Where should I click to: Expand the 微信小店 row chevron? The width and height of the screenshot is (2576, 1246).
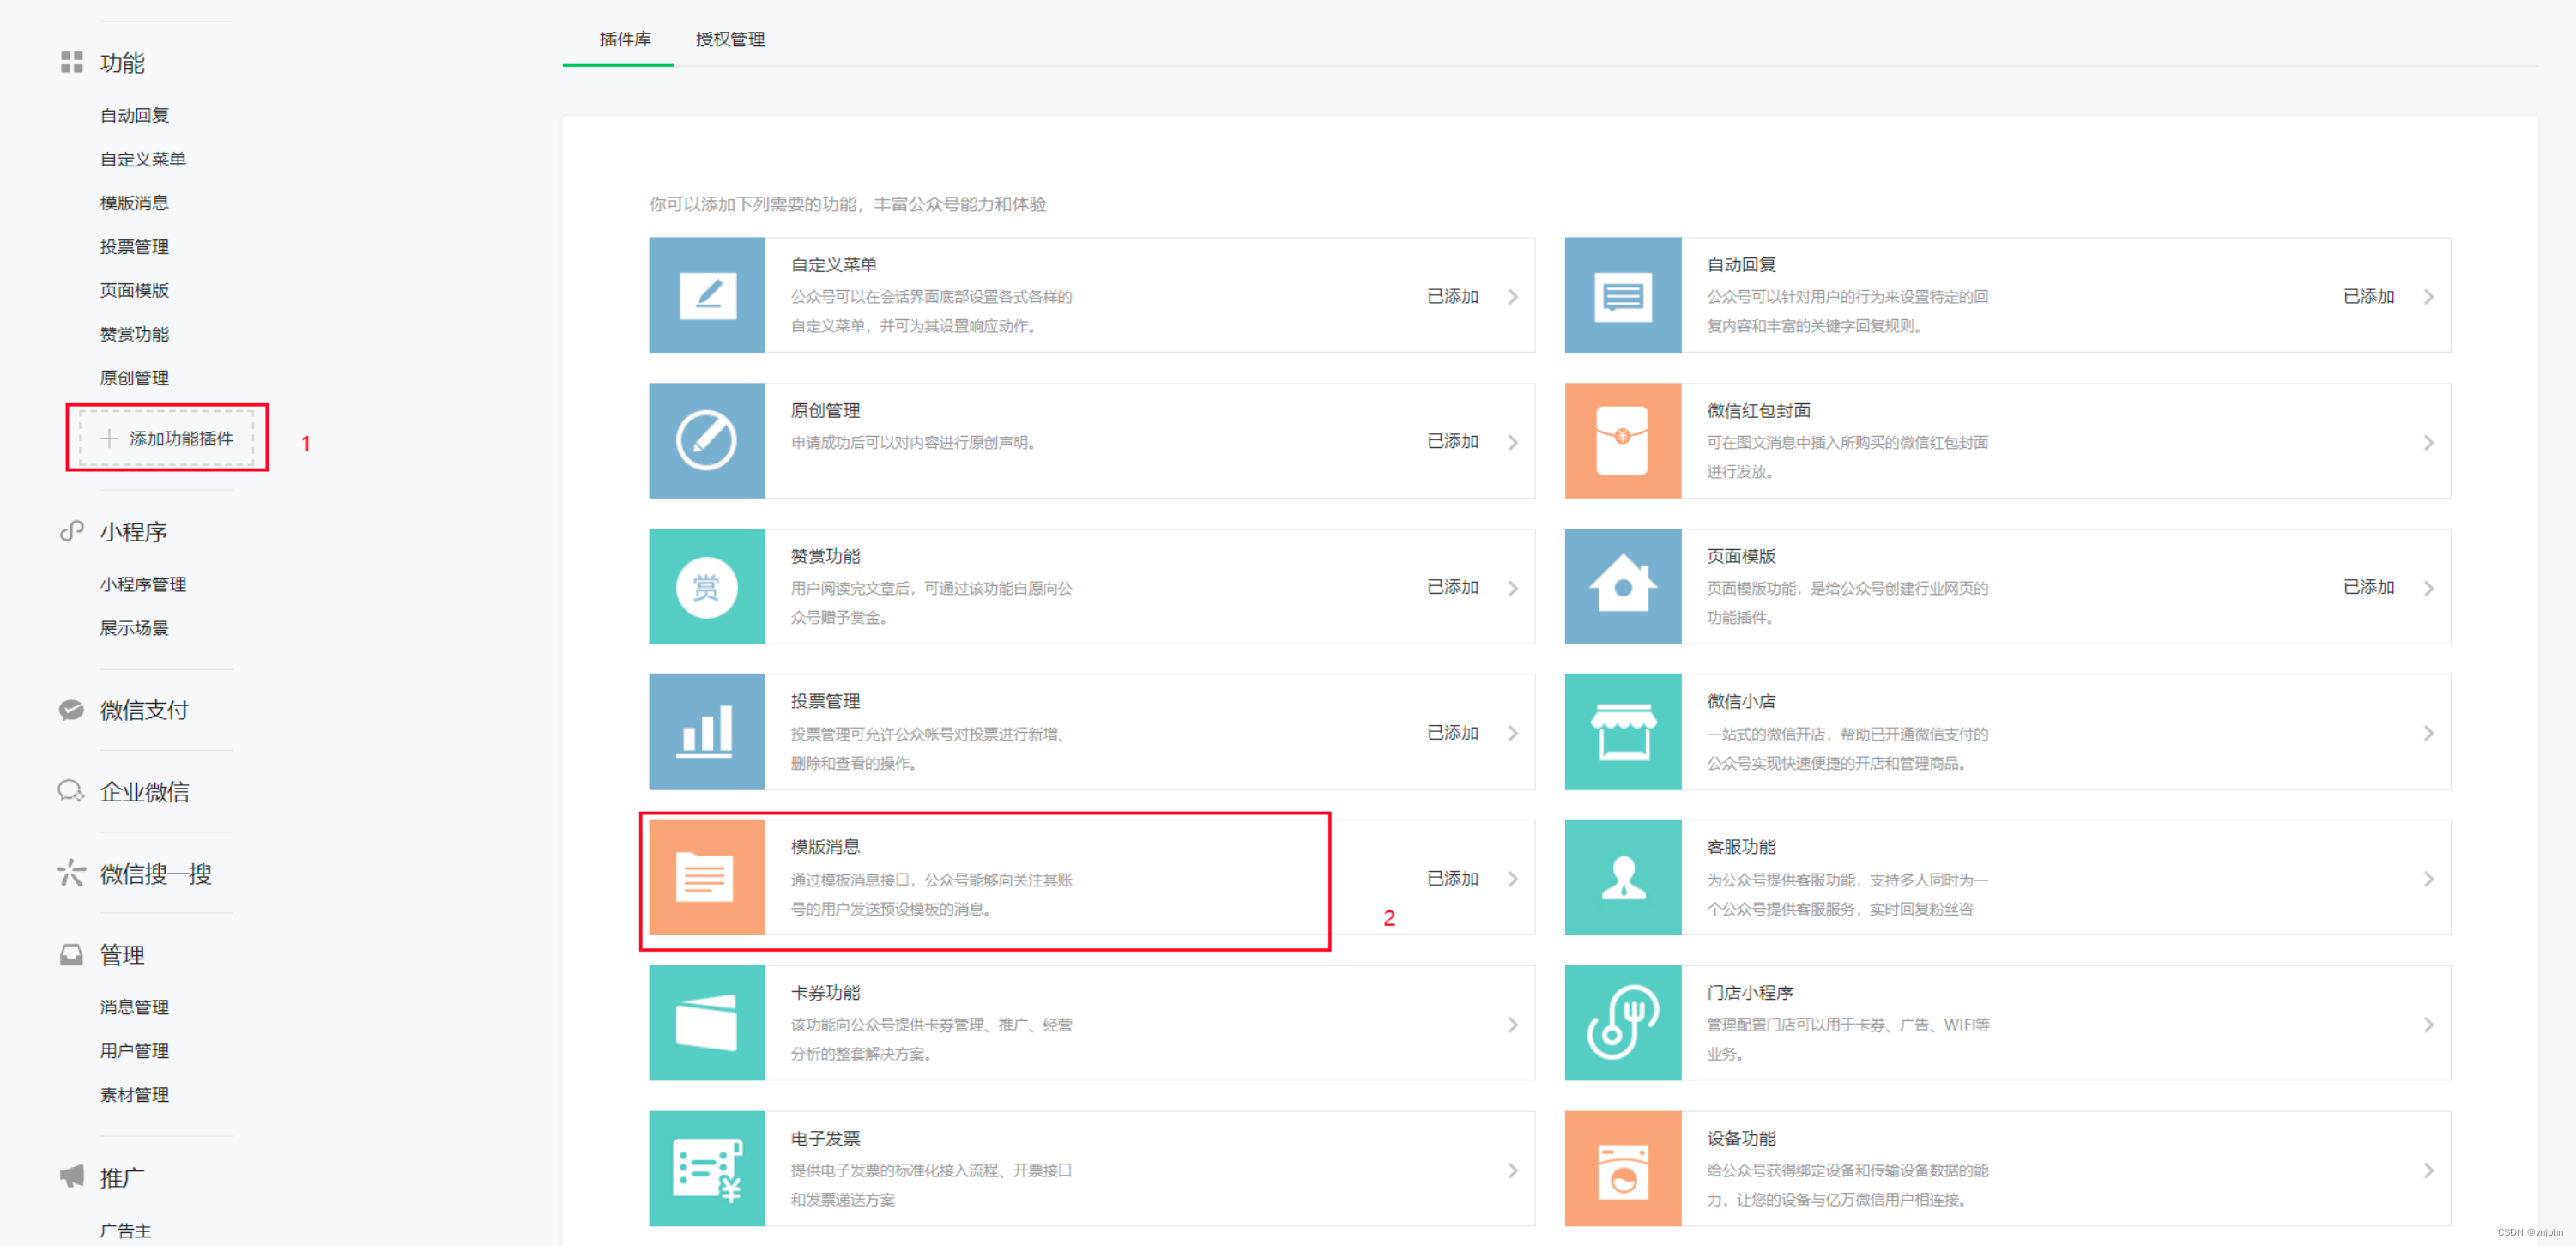point(2429,734)
